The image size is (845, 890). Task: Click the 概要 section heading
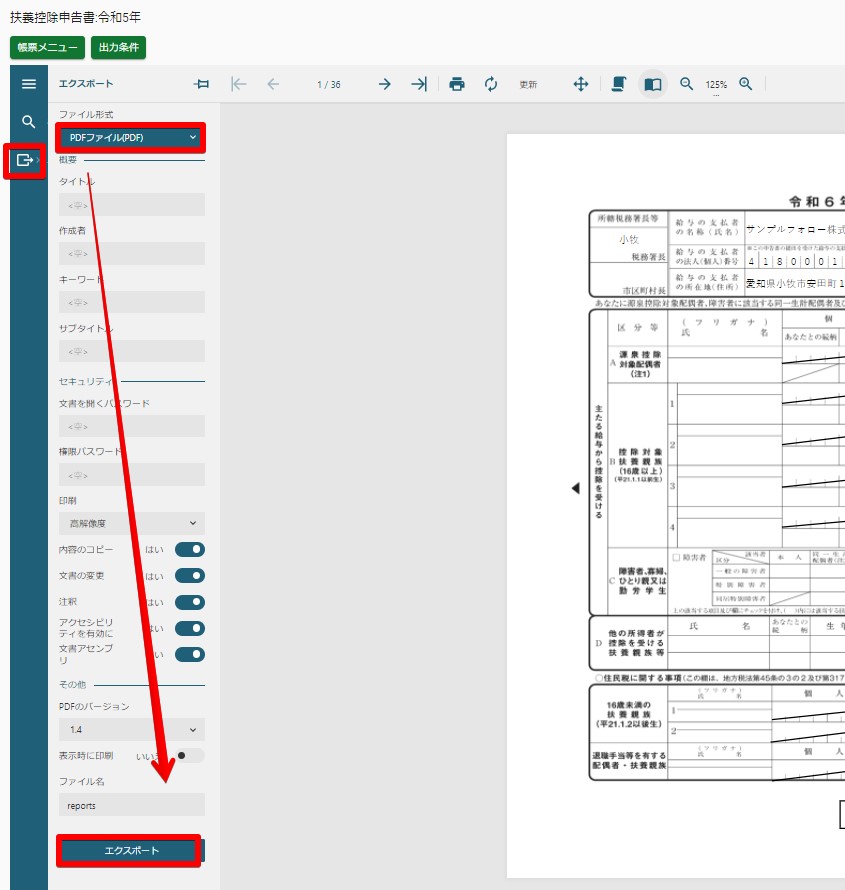coord(68,160)
